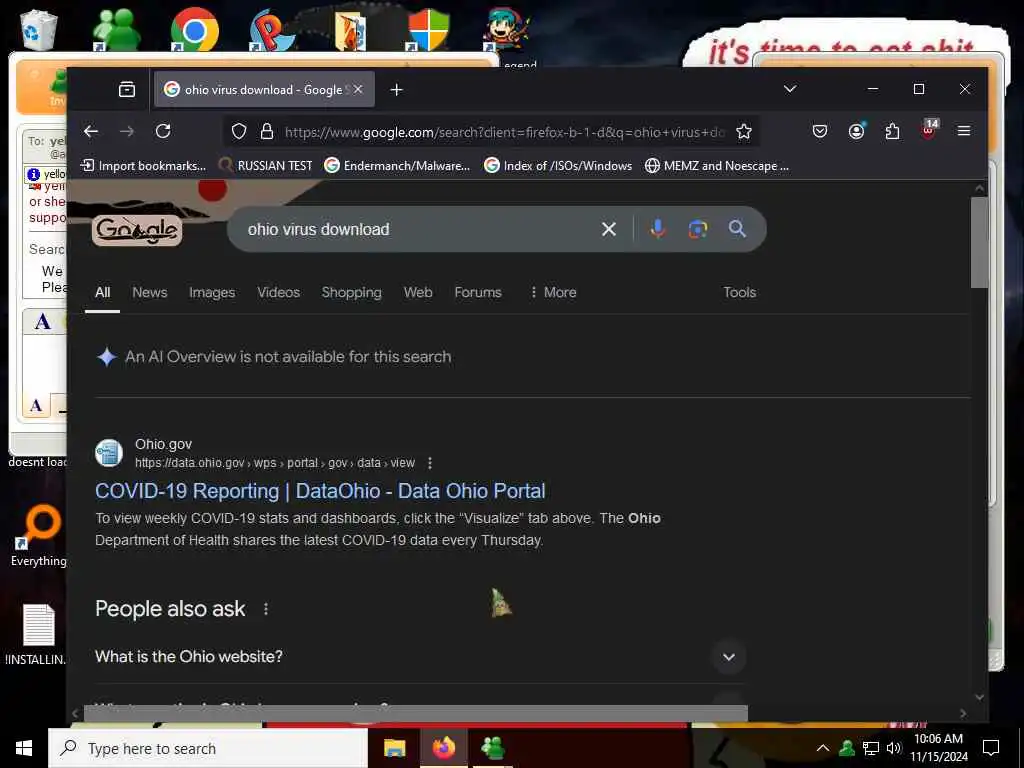Switch to the Videos tab
Screen dimensions: 1024x768
tap(278, 293)
